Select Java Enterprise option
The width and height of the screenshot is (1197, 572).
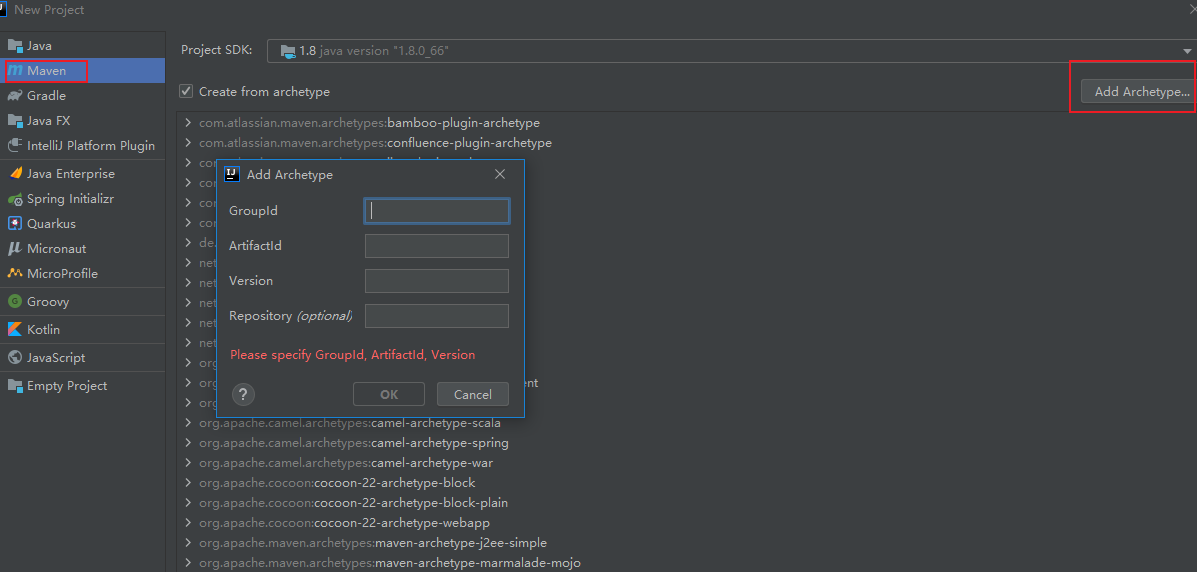(x=82, y=173)
